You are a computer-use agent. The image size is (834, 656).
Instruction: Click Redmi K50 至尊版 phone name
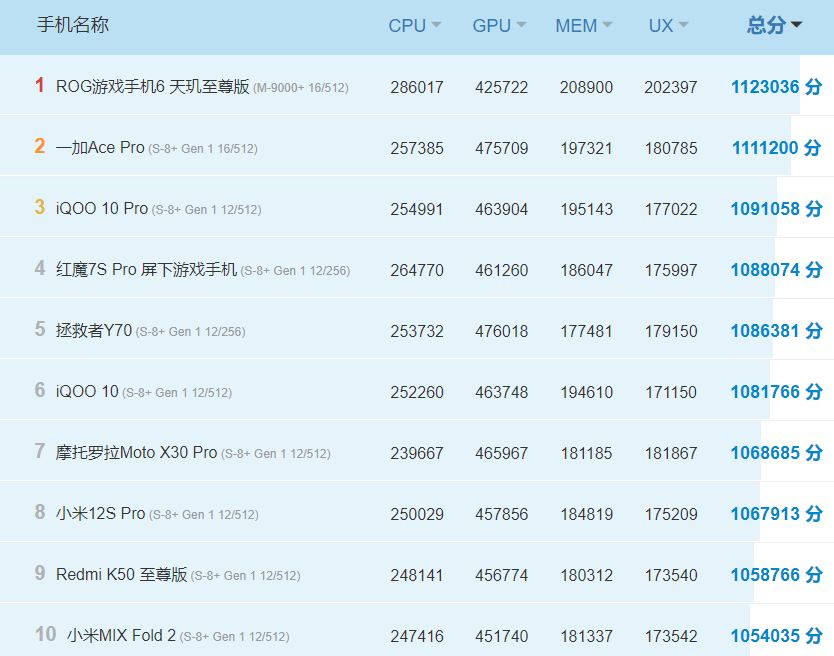(121, 575)
